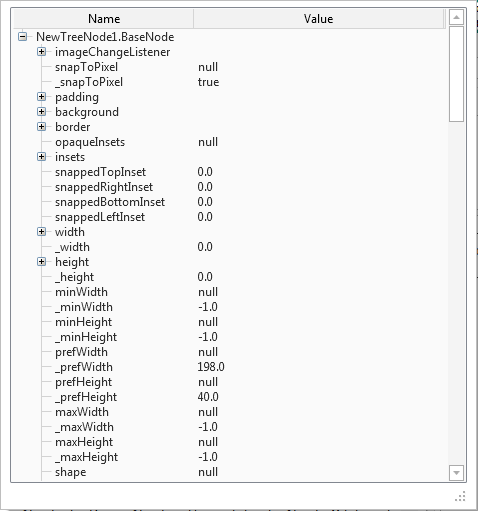The image size is (478, 511).
Task: Click the vertical scrollbar thumb
Action: [456, 74]
